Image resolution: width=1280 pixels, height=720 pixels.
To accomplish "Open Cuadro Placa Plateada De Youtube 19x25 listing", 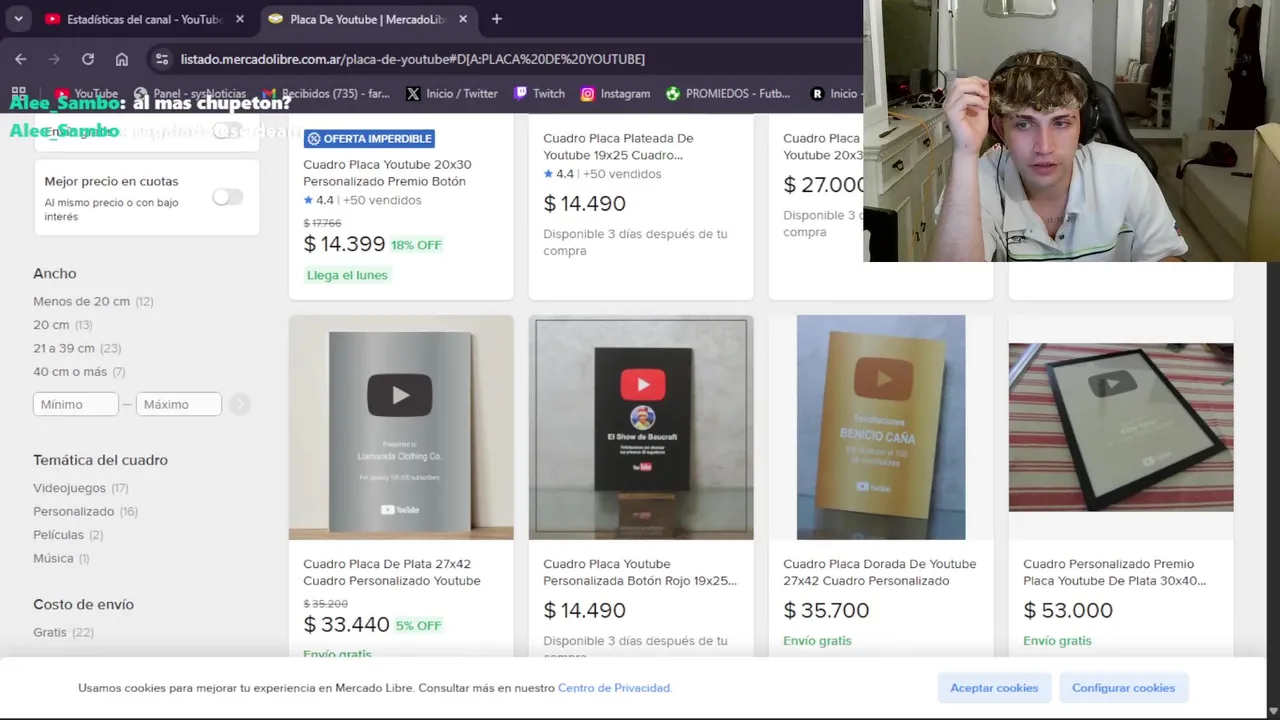I will (x=618, y=146).
